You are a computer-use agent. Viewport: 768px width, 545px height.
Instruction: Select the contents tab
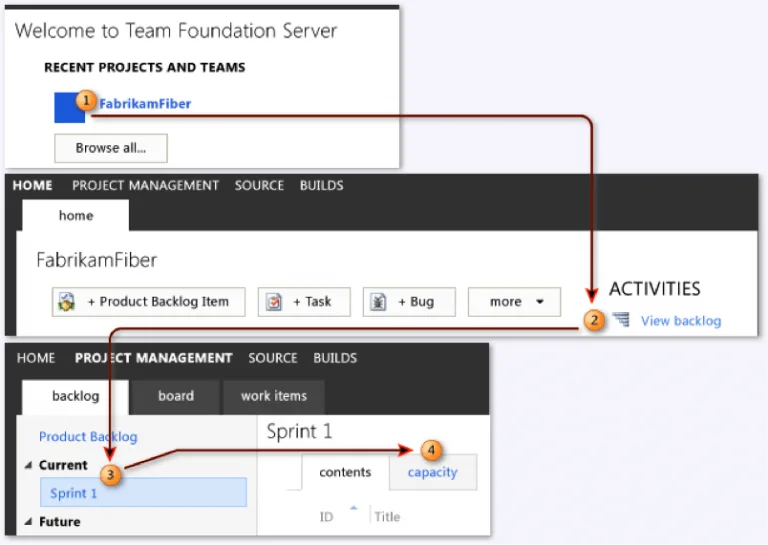tap(345, 472)
